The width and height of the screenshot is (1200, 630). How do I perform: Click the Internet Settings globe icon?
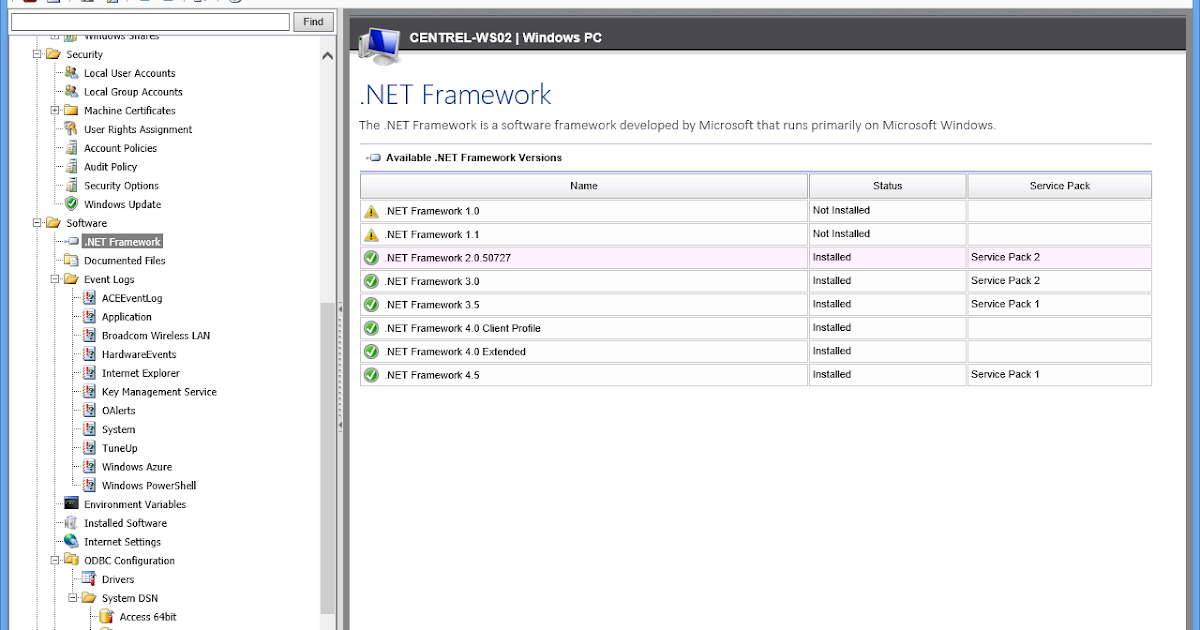coord(71,542)
